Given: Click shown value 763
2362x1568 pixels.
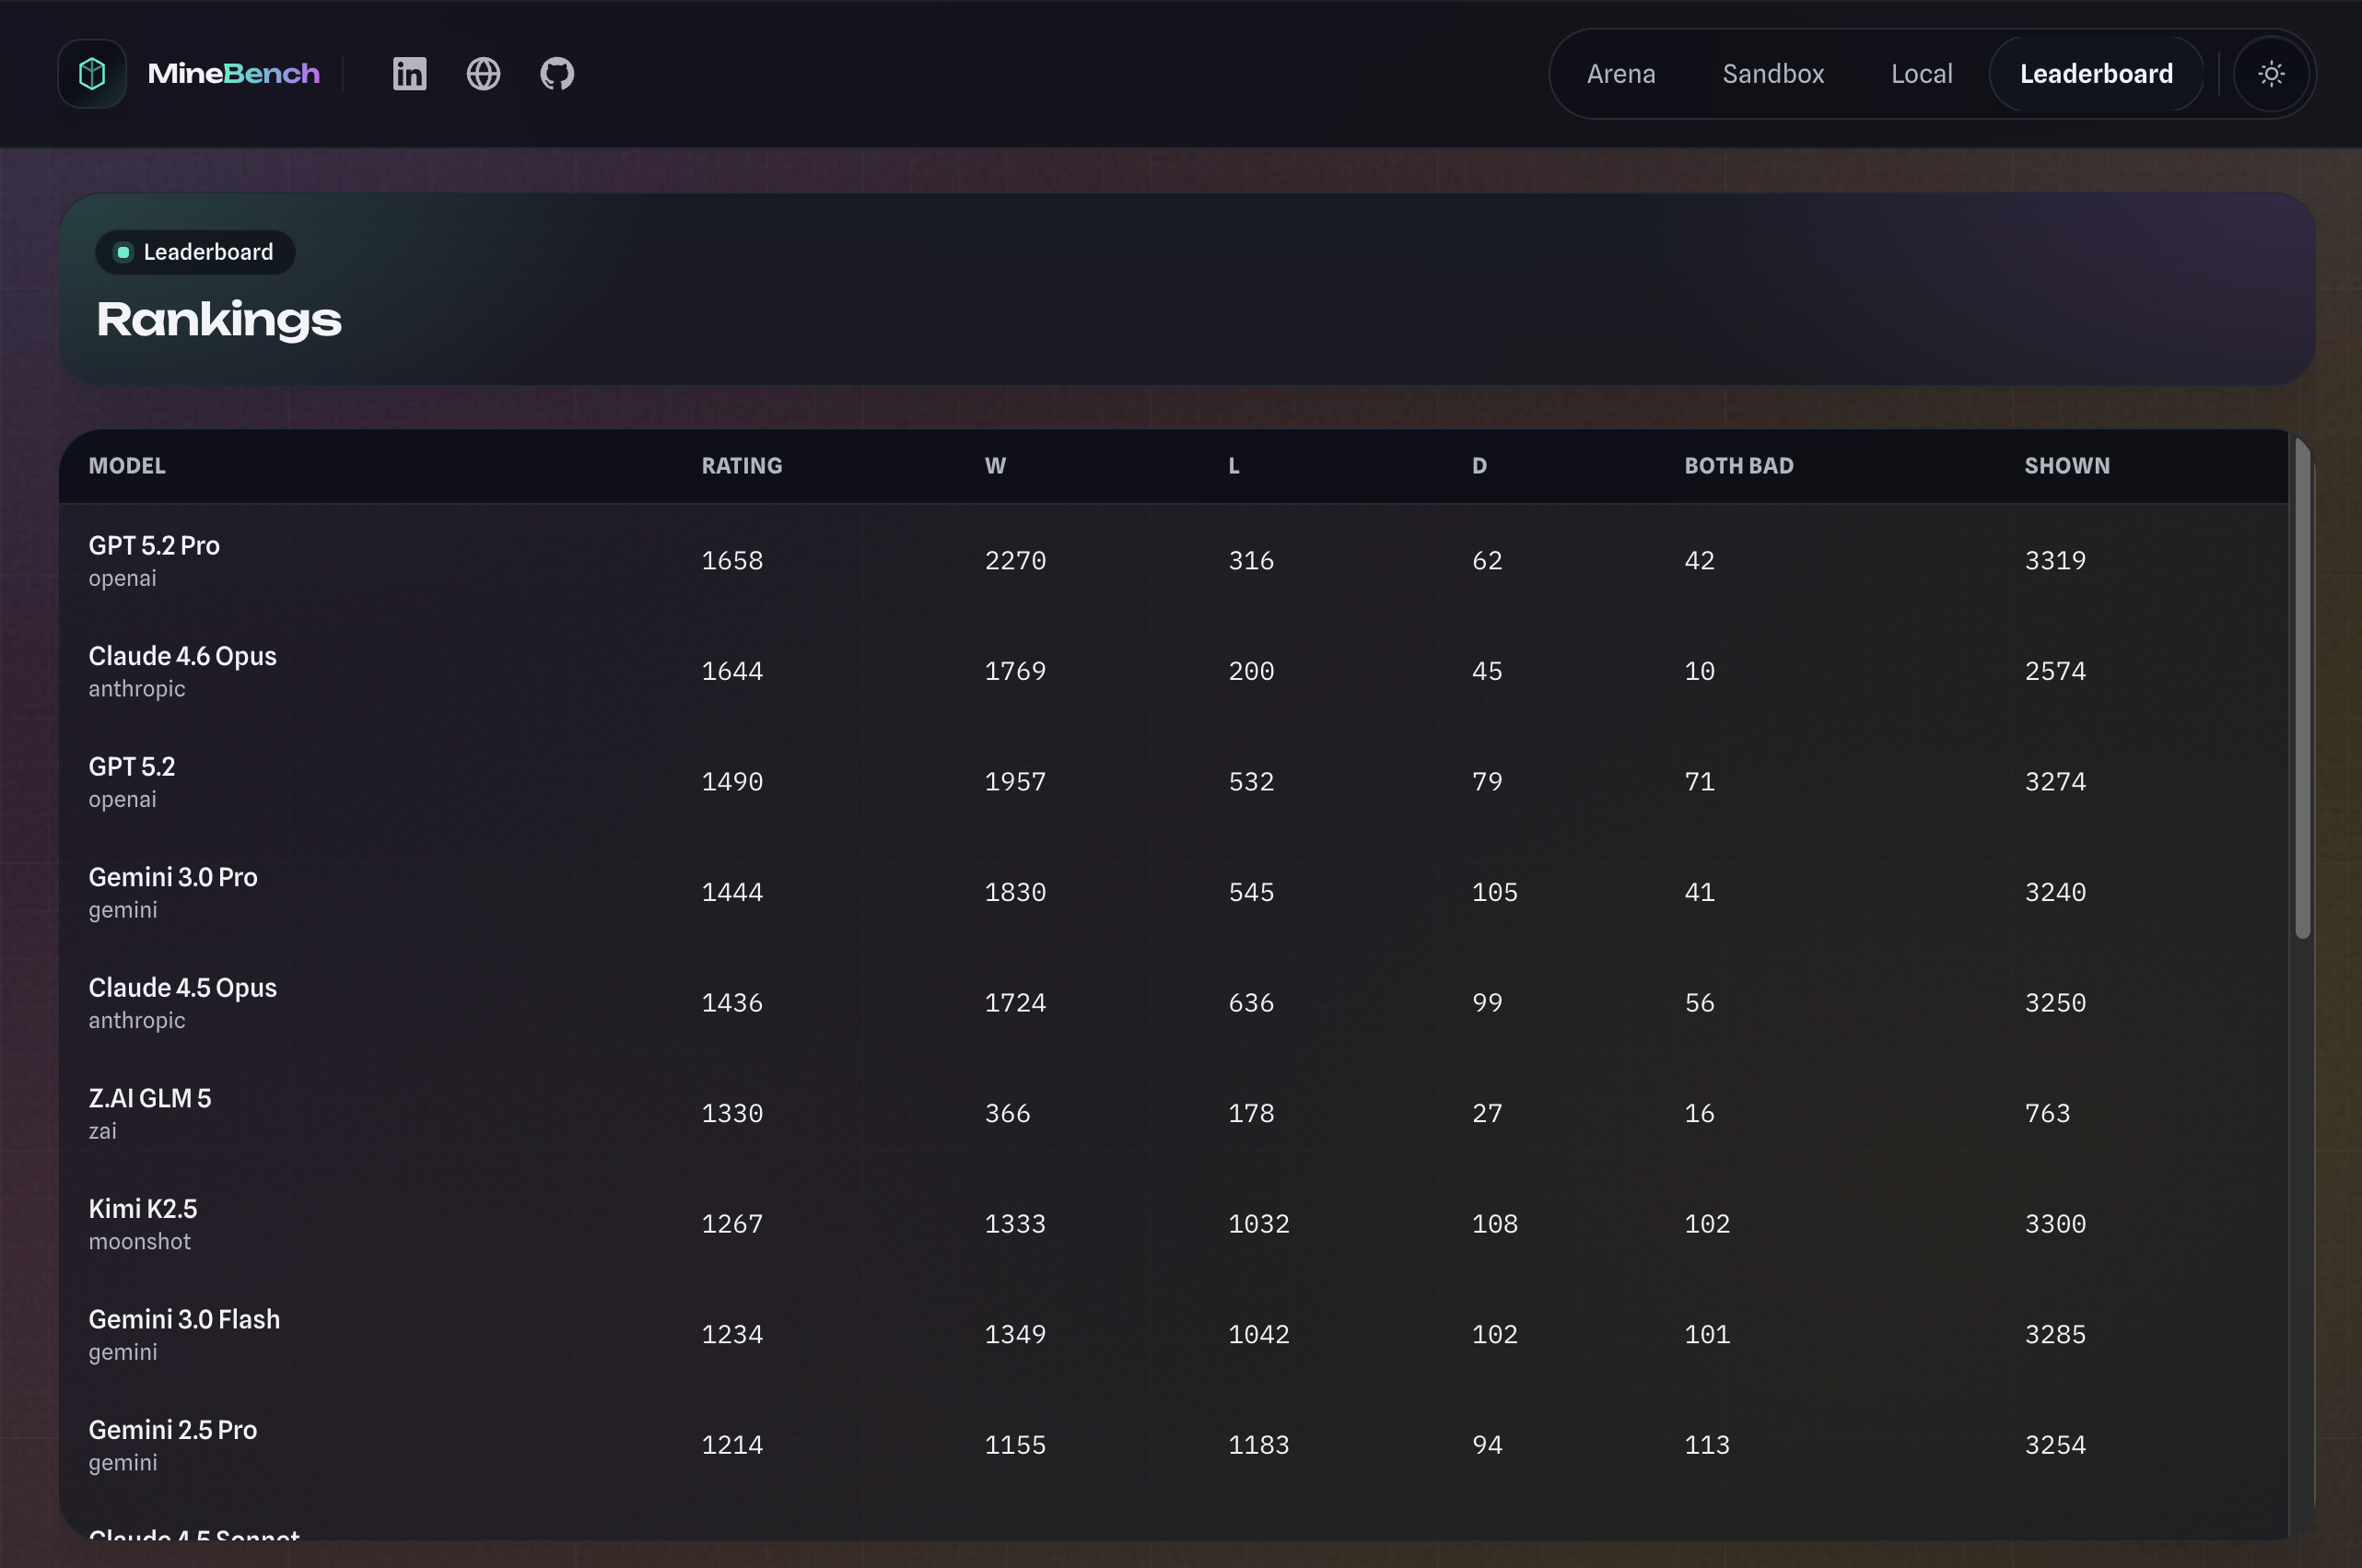Looking at the screenshot, I should (x=2047, y=1113).
